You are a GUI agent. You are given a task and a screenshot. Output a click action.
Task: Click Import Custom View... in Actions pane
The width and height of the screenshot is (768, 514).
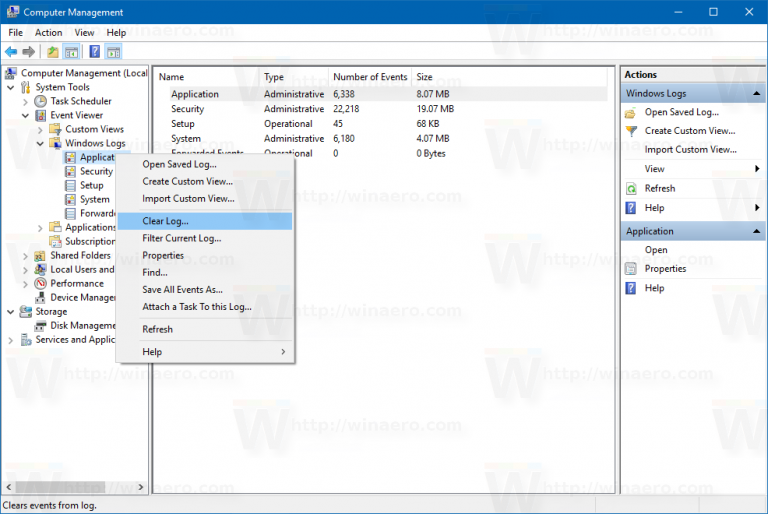point(690,150)
